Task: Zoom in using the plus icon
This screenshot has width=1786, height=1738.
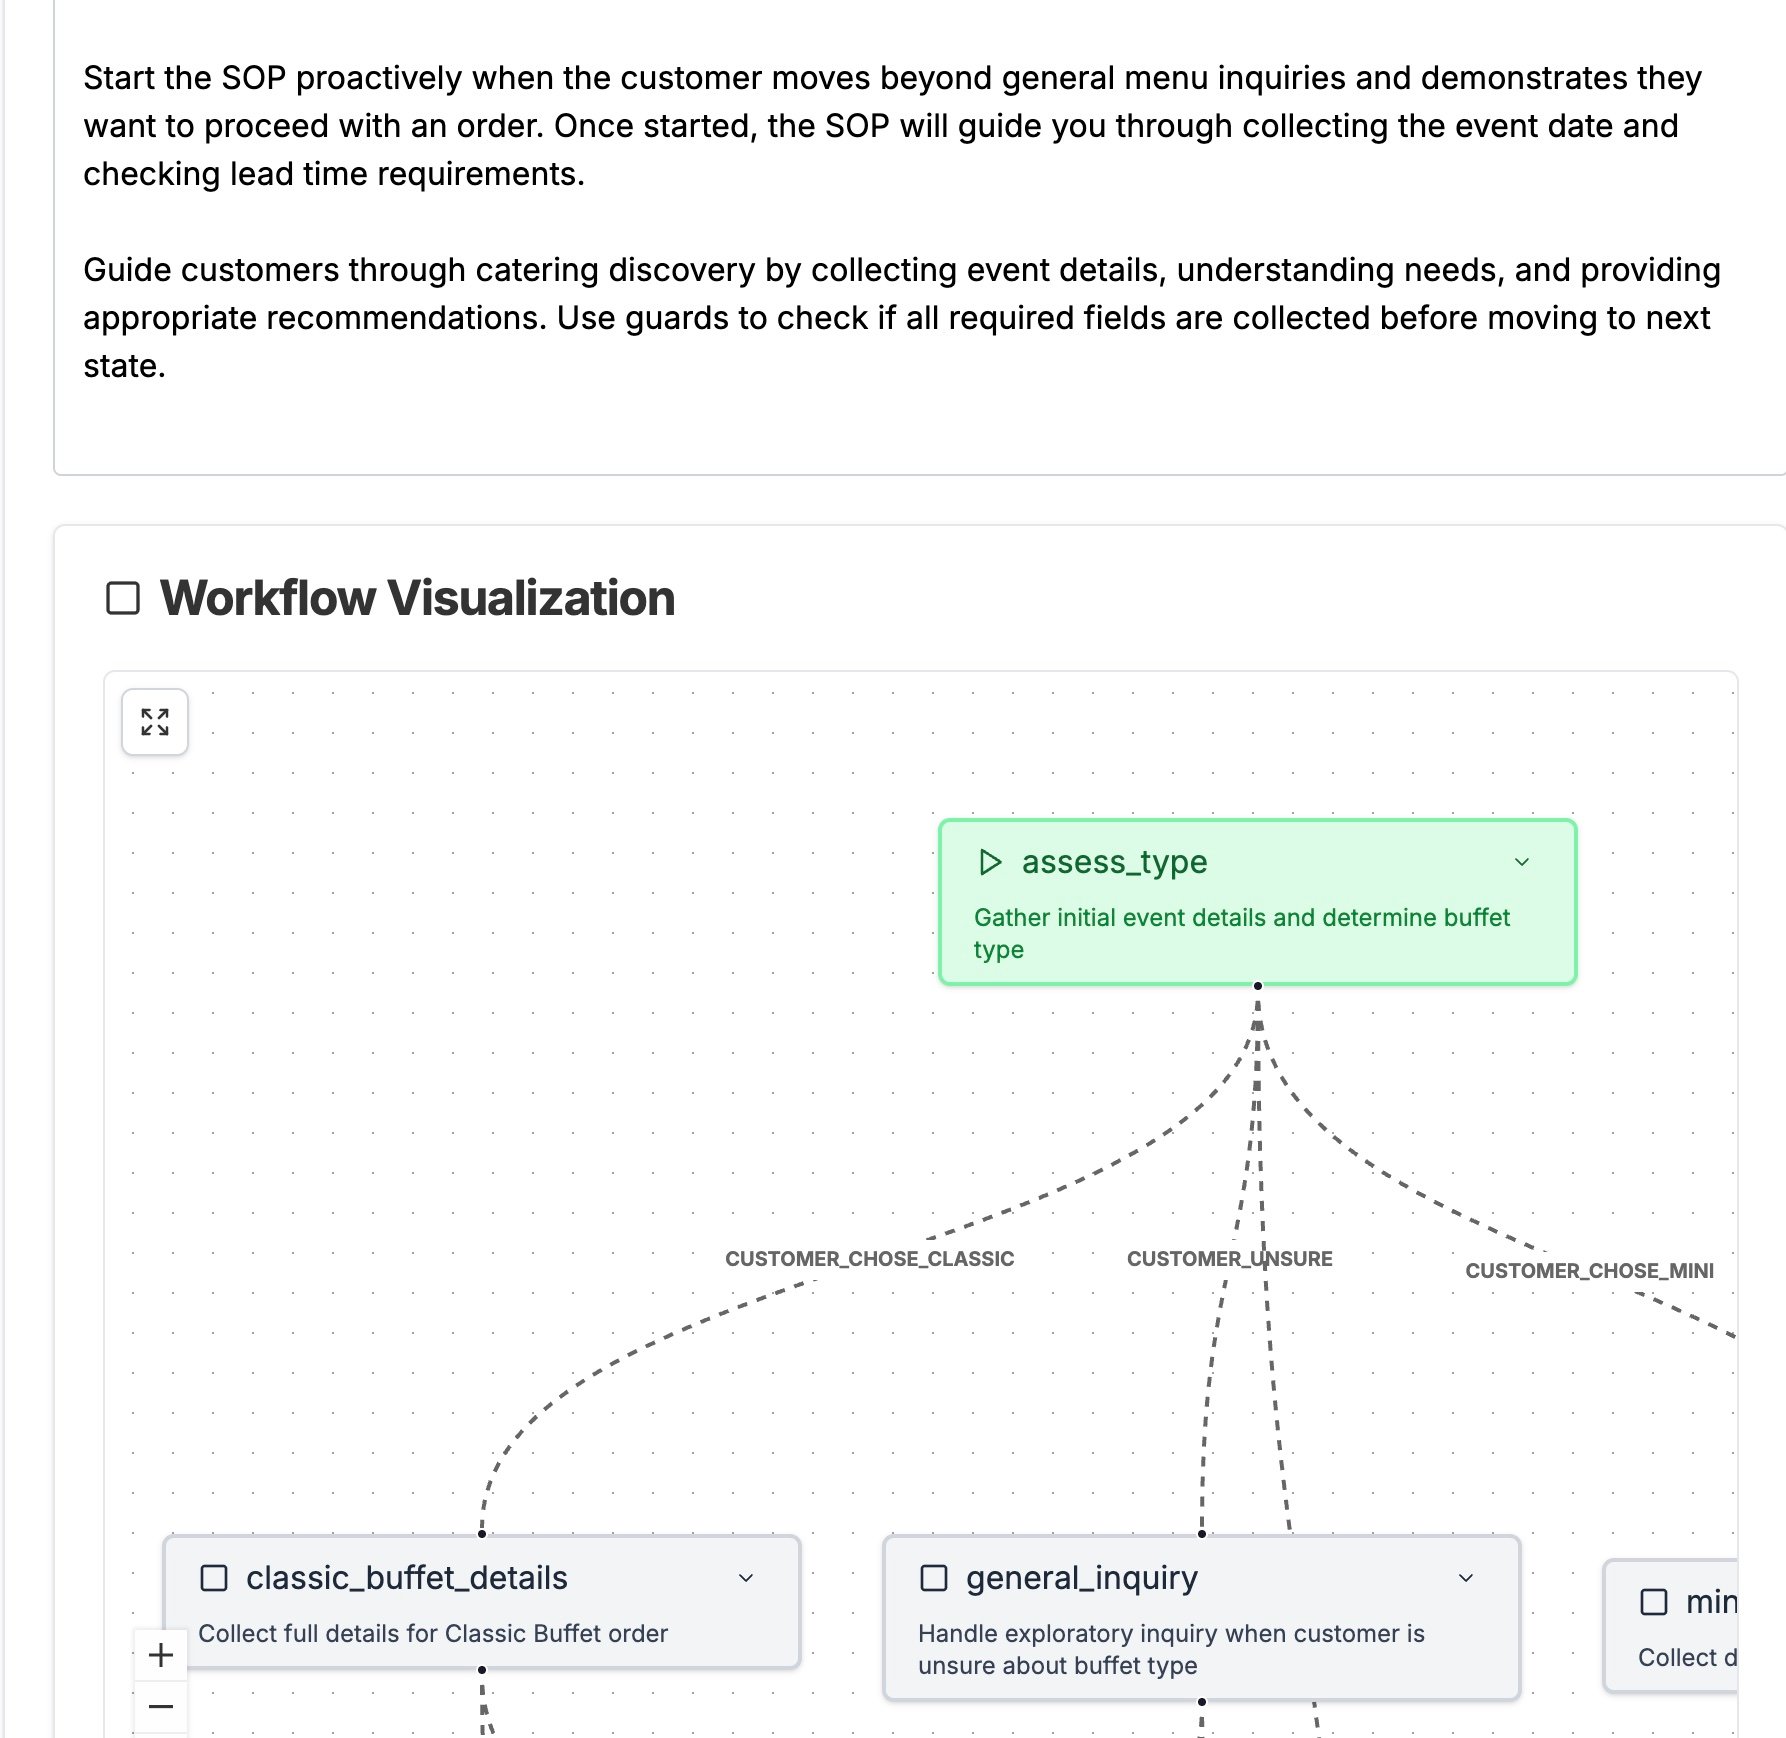Action: pyautogui.click(x=161, y=1655)
